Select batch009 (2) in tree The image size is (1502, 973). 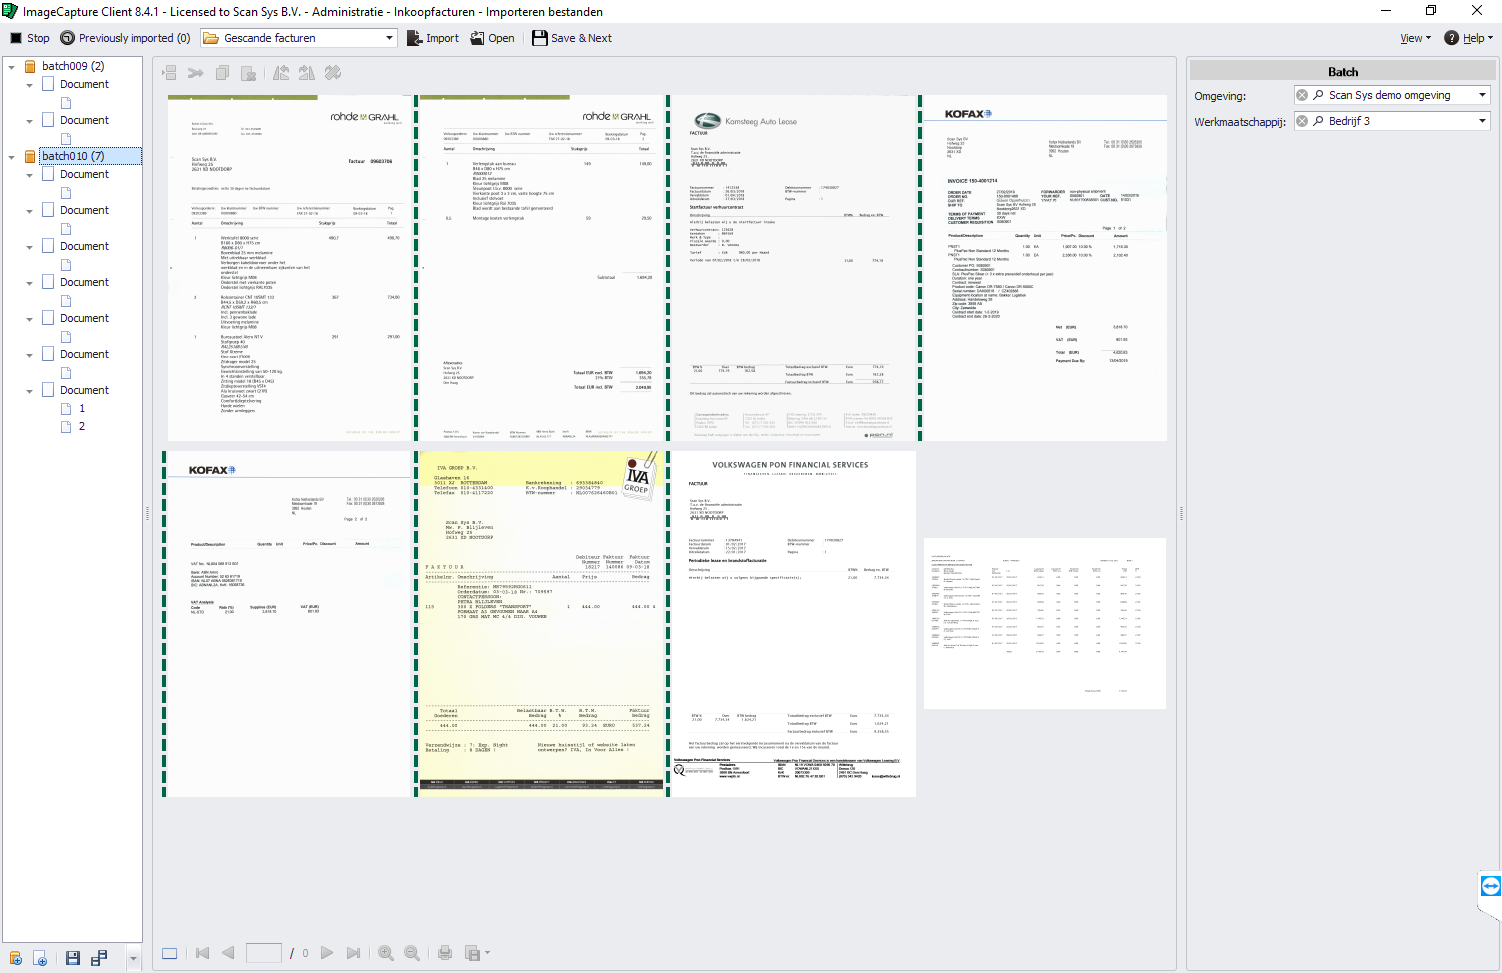point(73,66)
